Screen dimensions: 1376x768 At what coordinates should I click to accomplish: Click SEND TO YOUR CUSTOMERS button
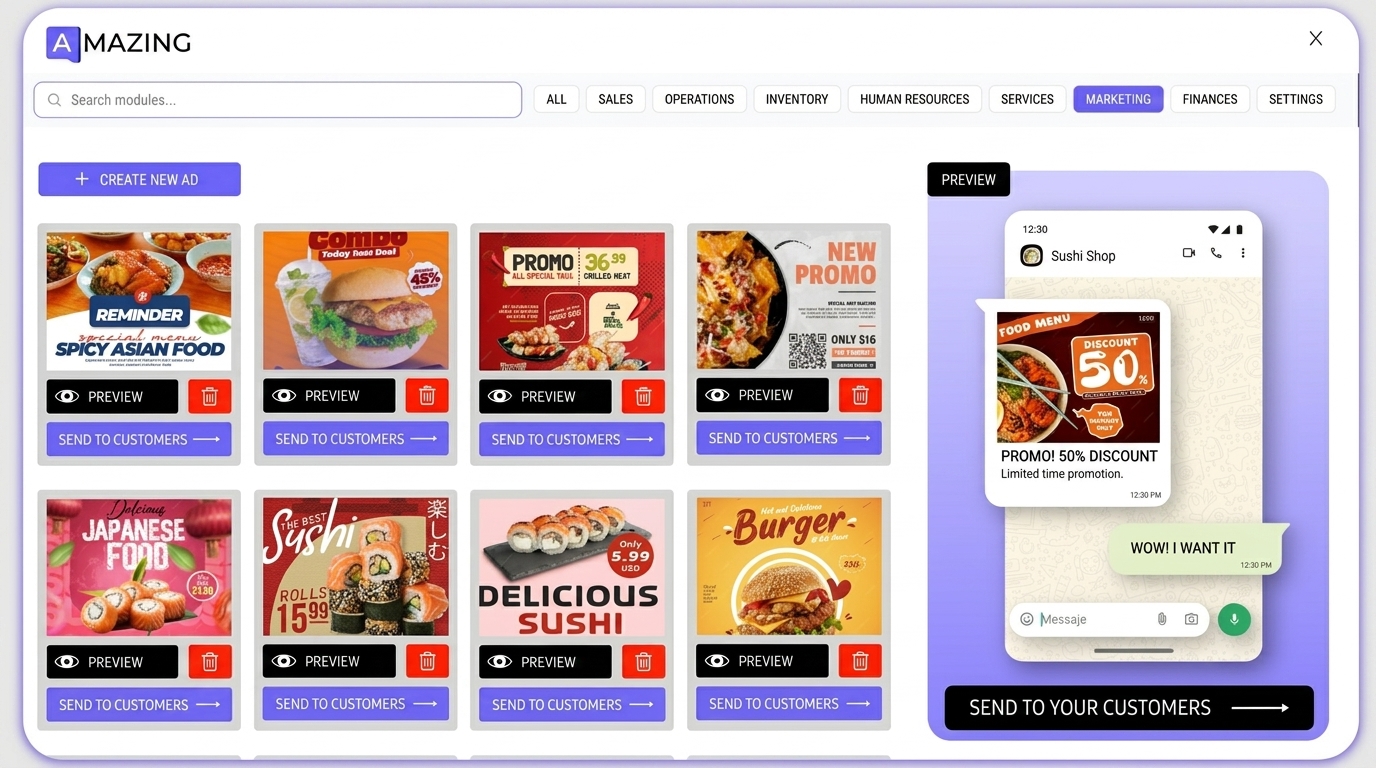(x=1129, y=708)
